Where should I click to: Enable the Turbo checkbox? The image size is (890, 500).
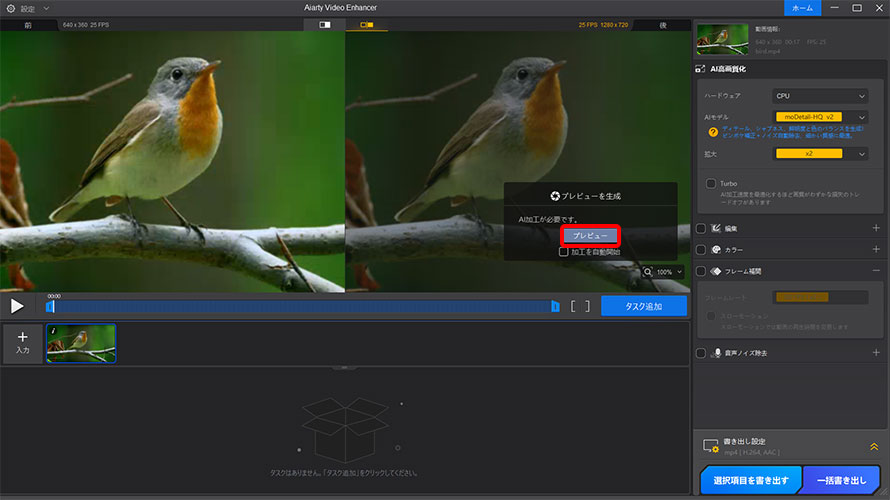tap(711, 183)
